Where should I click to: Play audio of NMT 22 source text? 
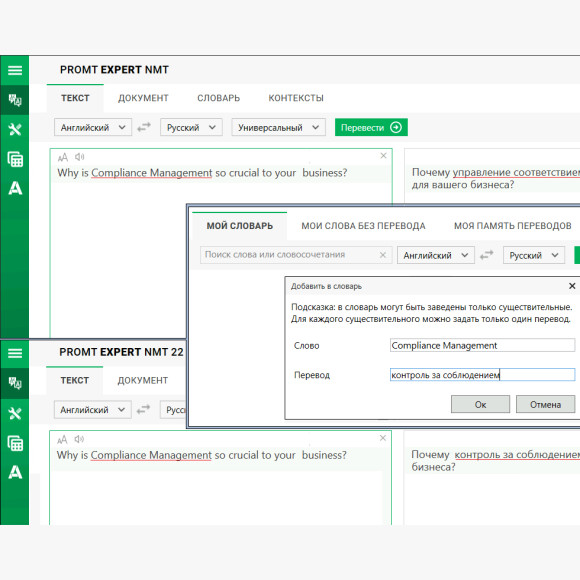pyautogui.click(x=79, y=439)
